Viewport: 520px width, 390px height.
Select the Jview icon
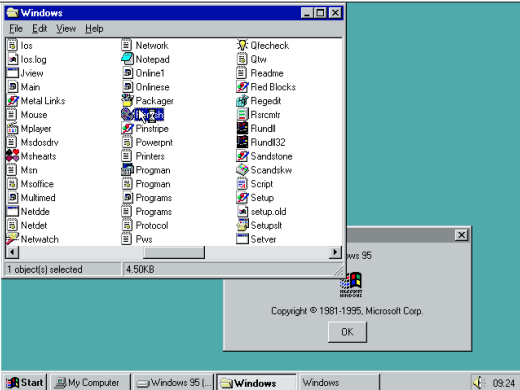click(x=12, y=73)
